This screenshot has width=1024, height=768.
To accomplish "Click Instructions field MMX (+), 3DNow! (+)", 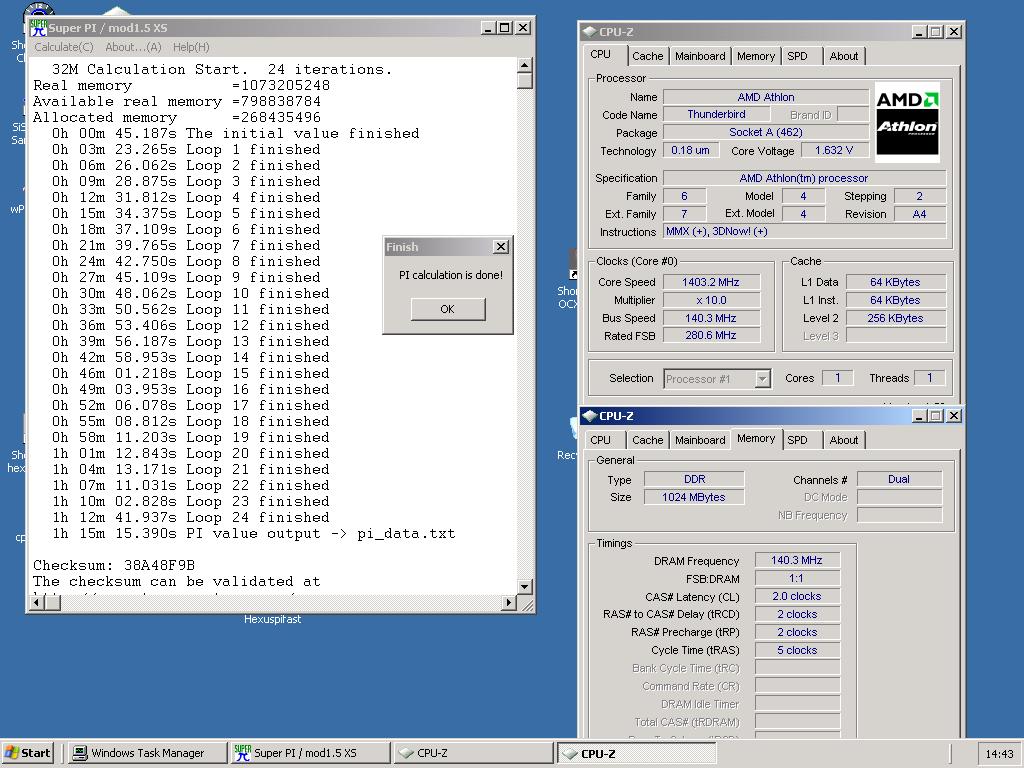I will click(805, 231).
